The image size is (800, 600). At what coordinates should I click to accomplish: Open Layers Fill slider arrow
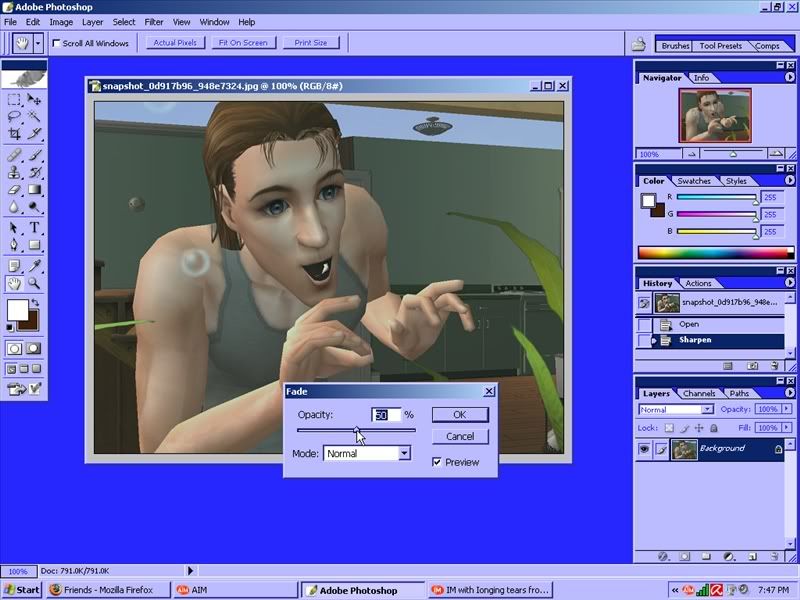pos(786,428)
